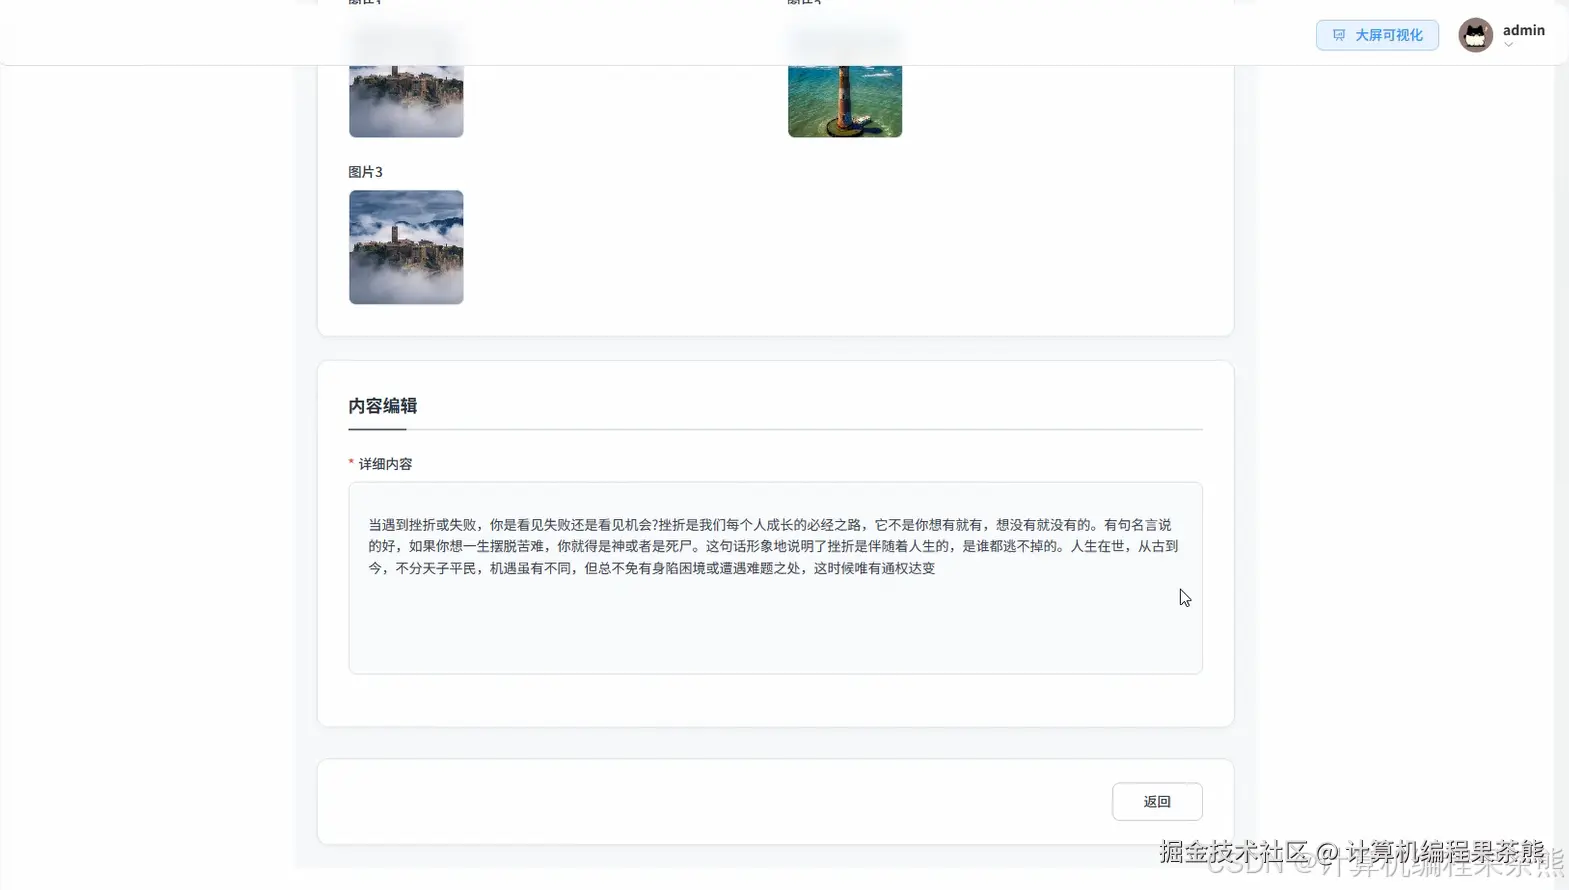Click the admin username text
This screenshot has height=890, width=1569.
tap(1523, 30)
